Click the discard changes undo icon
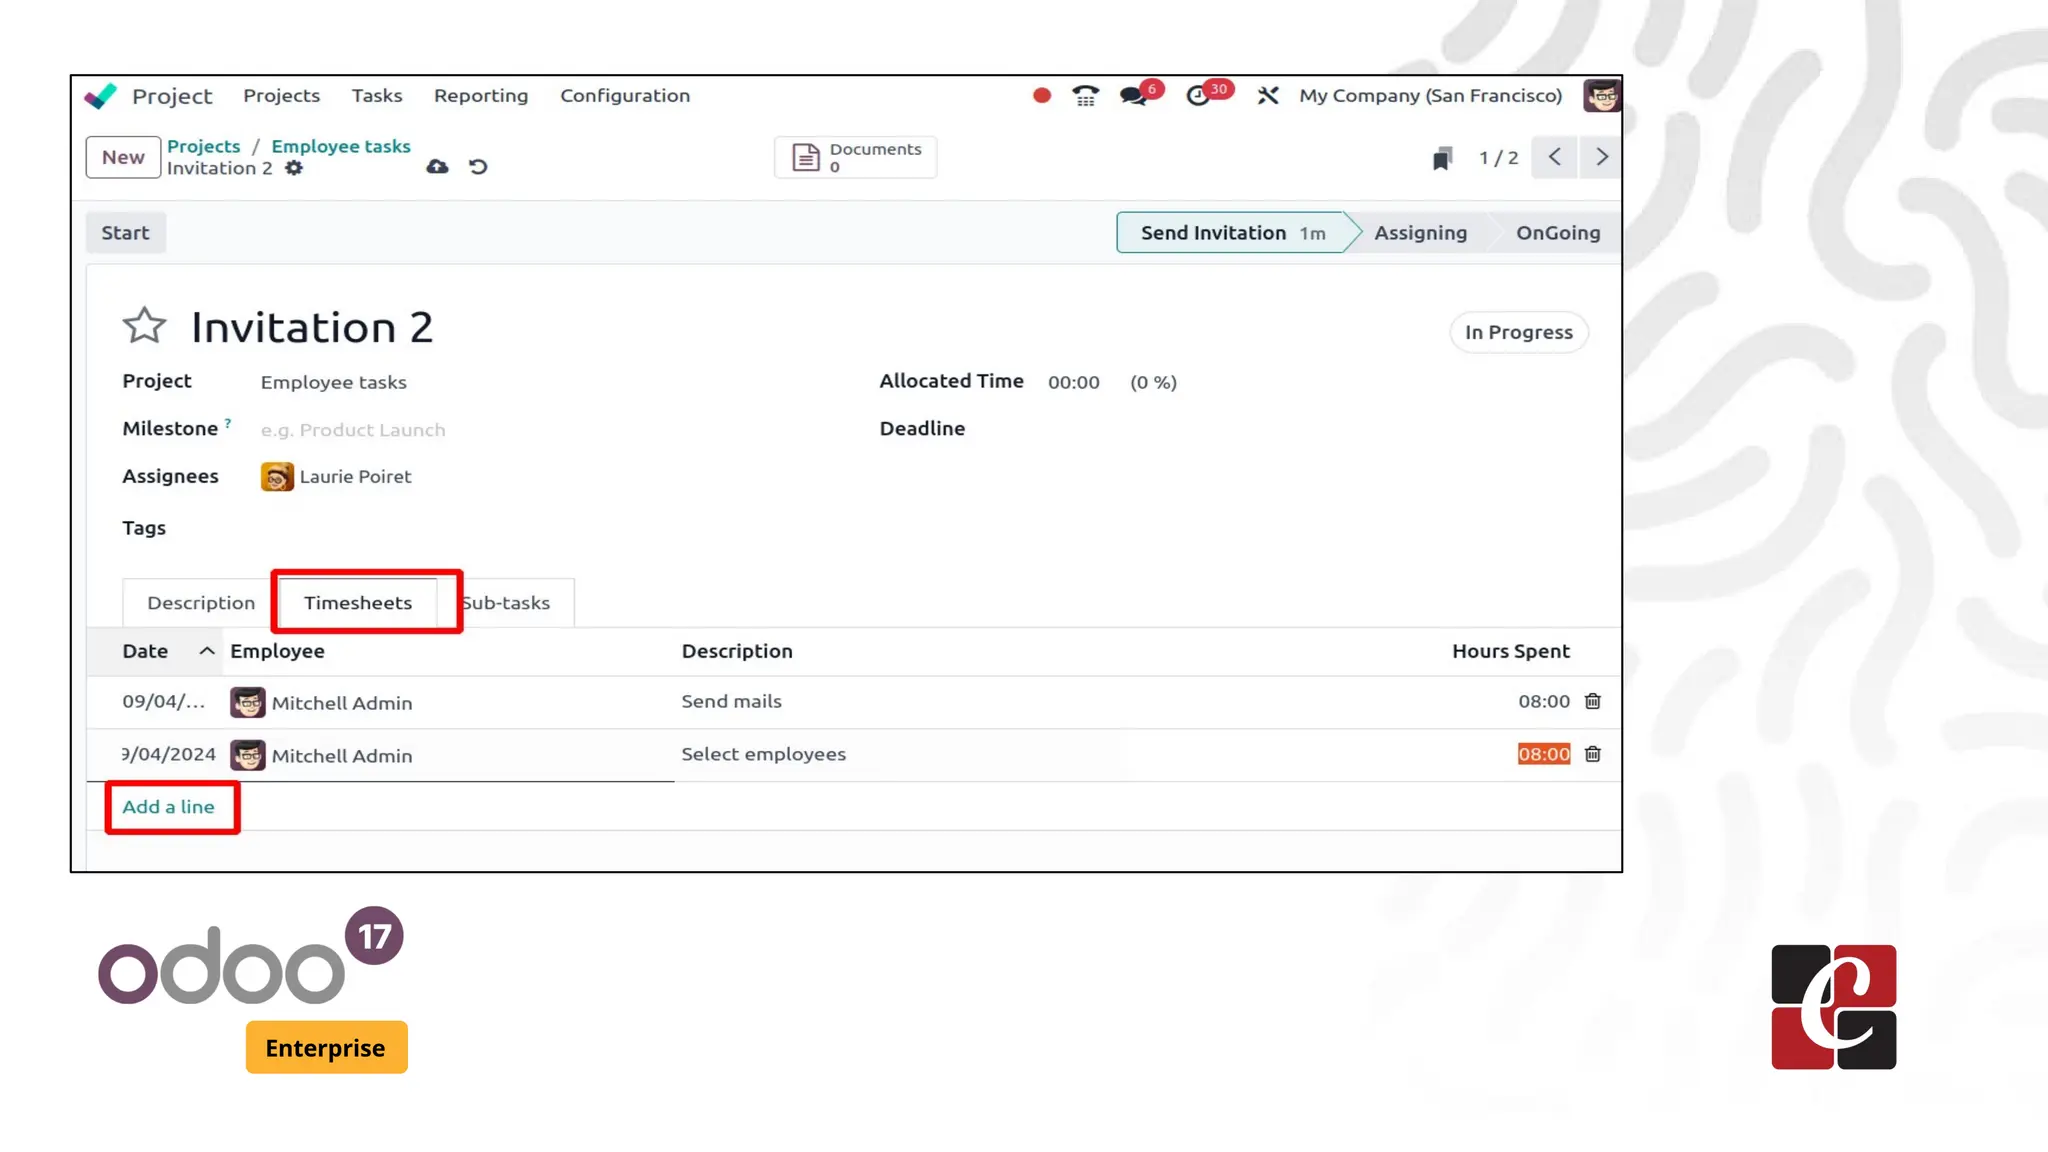The width and height of the screenshot is (2048, 1152). [478, 167]
